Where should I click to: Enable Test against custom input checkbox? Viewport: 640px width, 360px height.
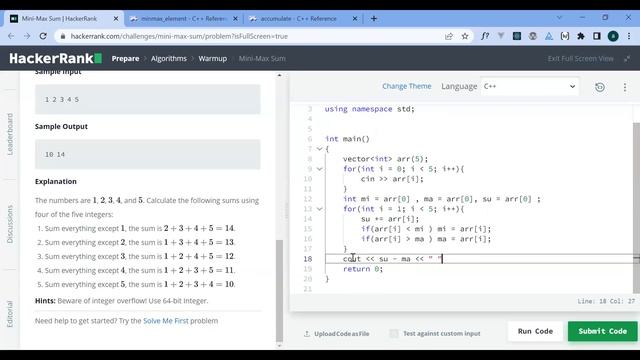tap(393, 333)
